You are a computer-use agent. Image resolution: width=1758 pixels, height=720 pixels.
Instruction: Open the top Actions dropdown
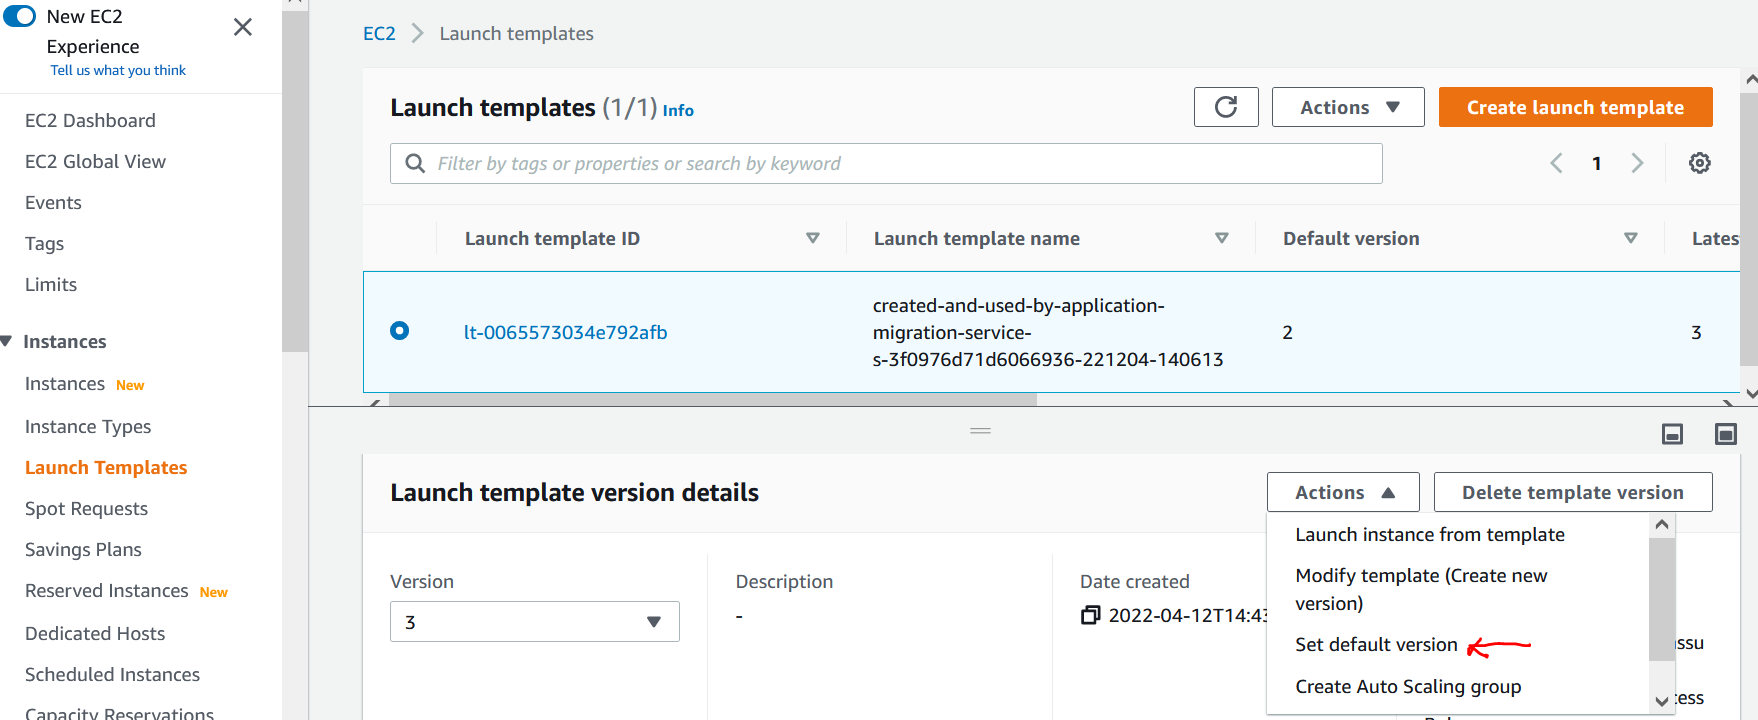coord(1348,107)
